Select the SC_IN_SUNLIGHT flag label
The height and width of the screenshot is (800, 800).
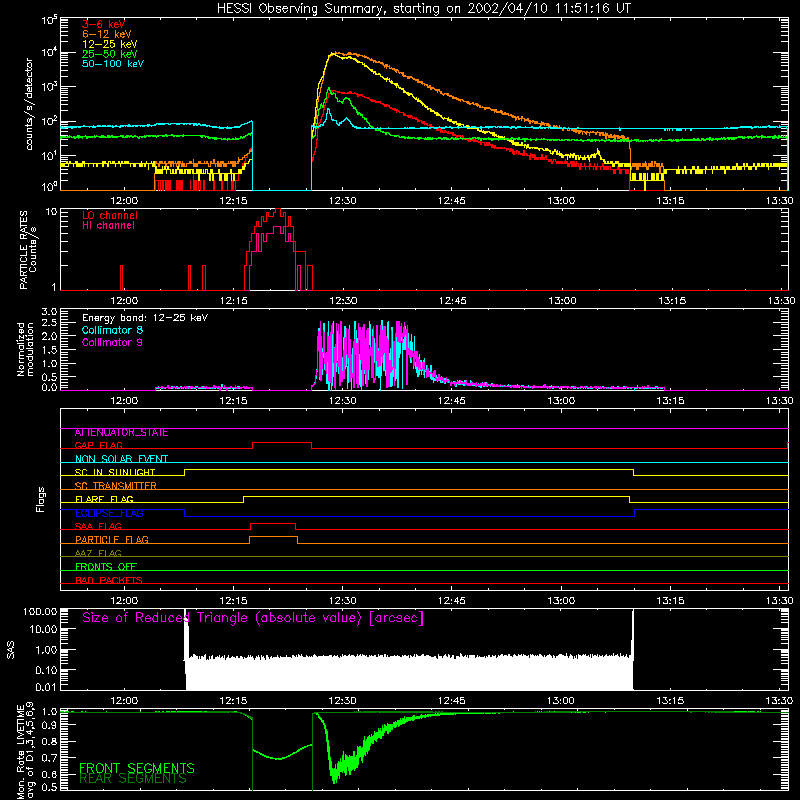coord(115,472)
